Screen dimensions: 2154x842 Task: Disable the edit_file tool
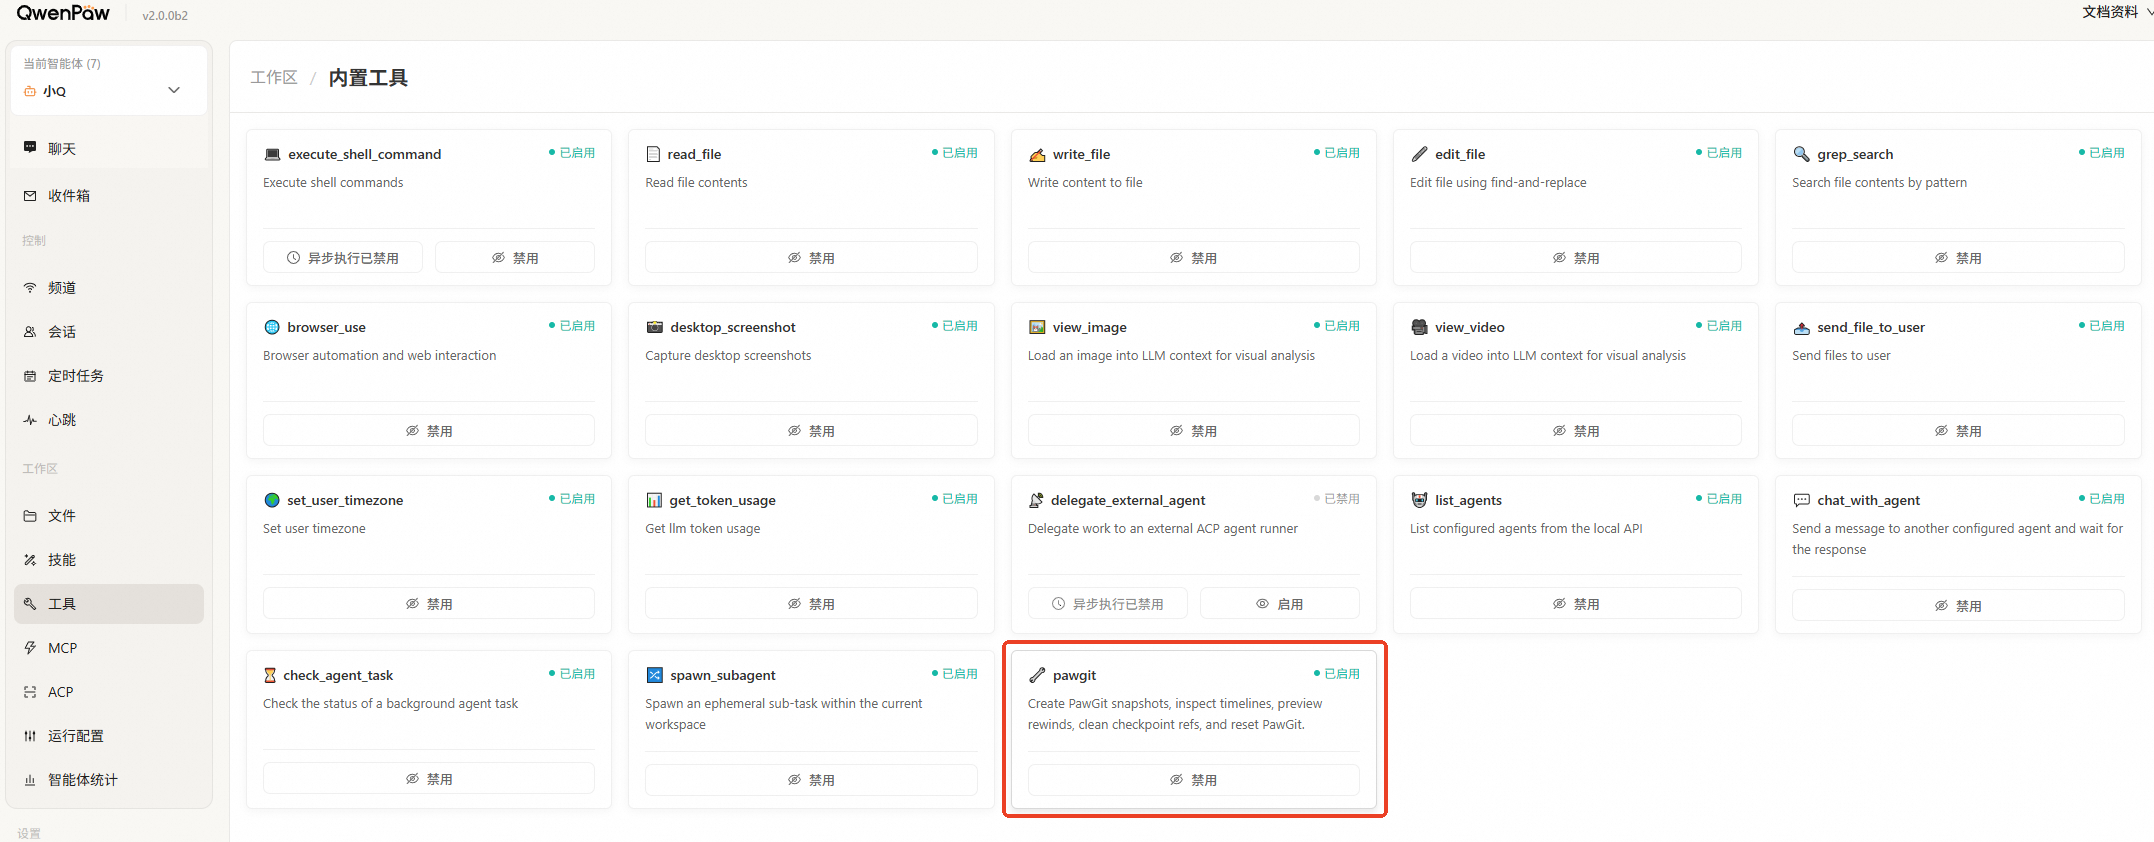tap(1576, 257)
